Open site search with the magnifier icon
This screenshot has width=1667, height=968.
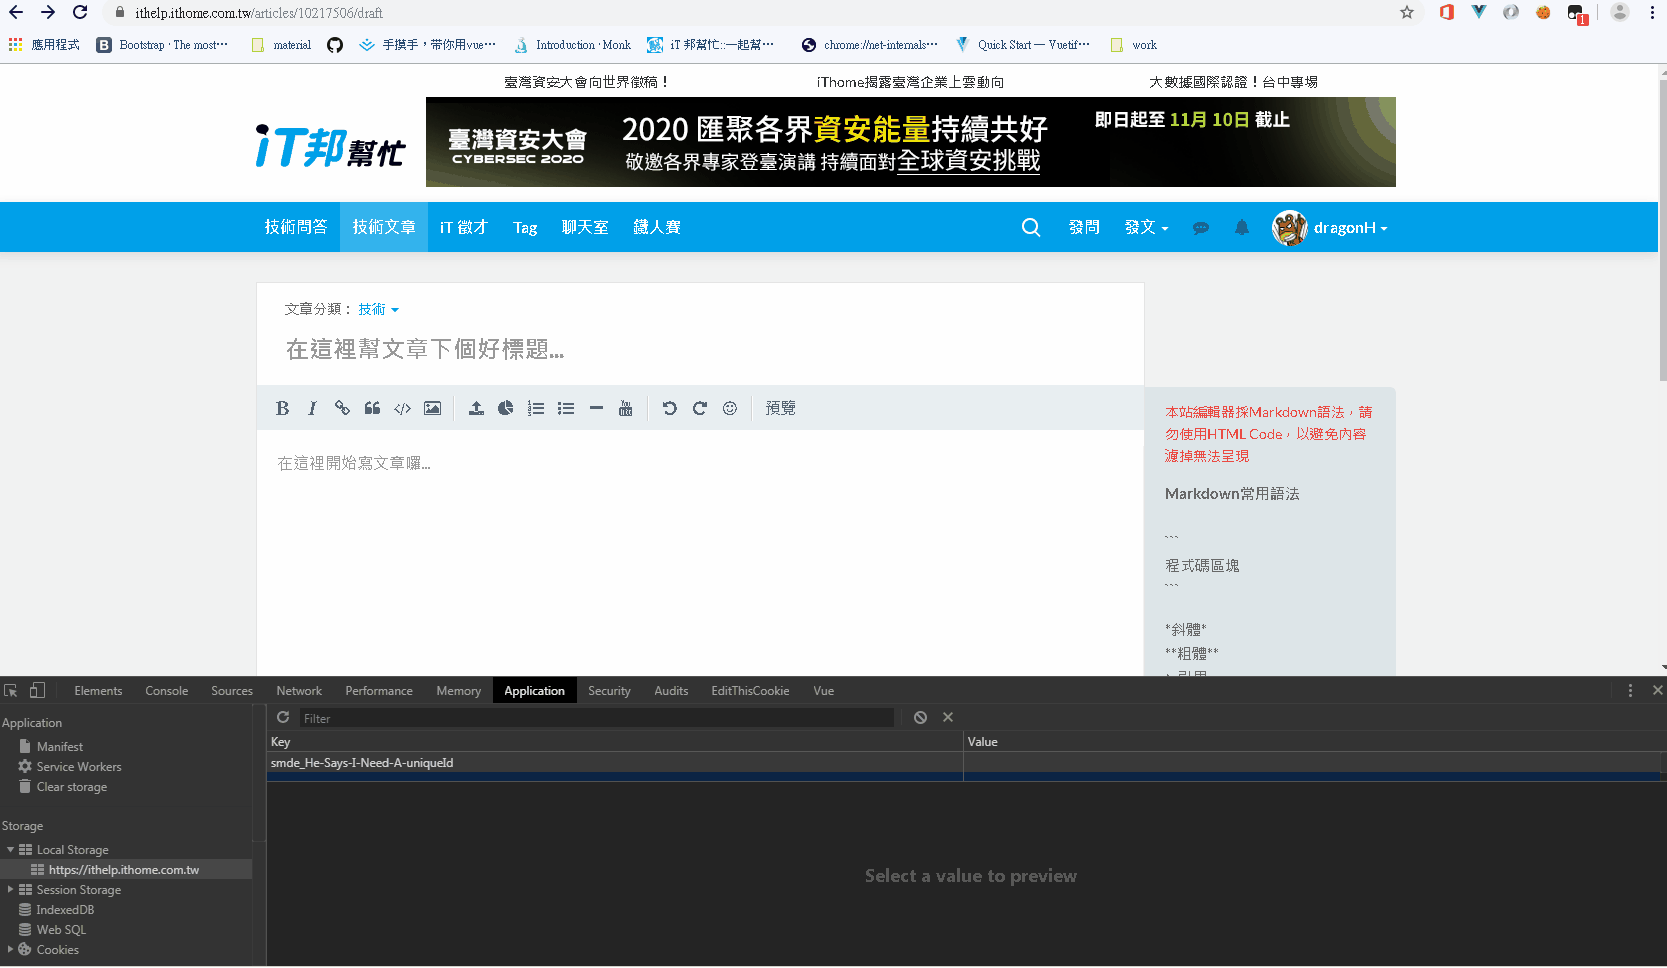point(1031,227)
